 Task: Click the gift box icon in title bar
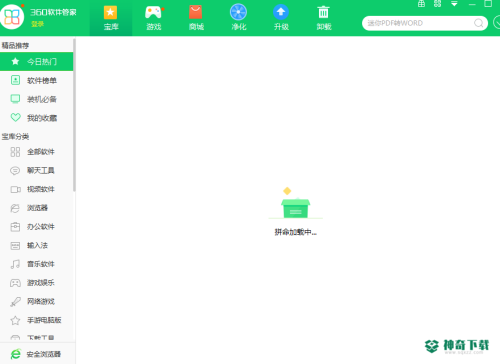(x=421, y=4)
